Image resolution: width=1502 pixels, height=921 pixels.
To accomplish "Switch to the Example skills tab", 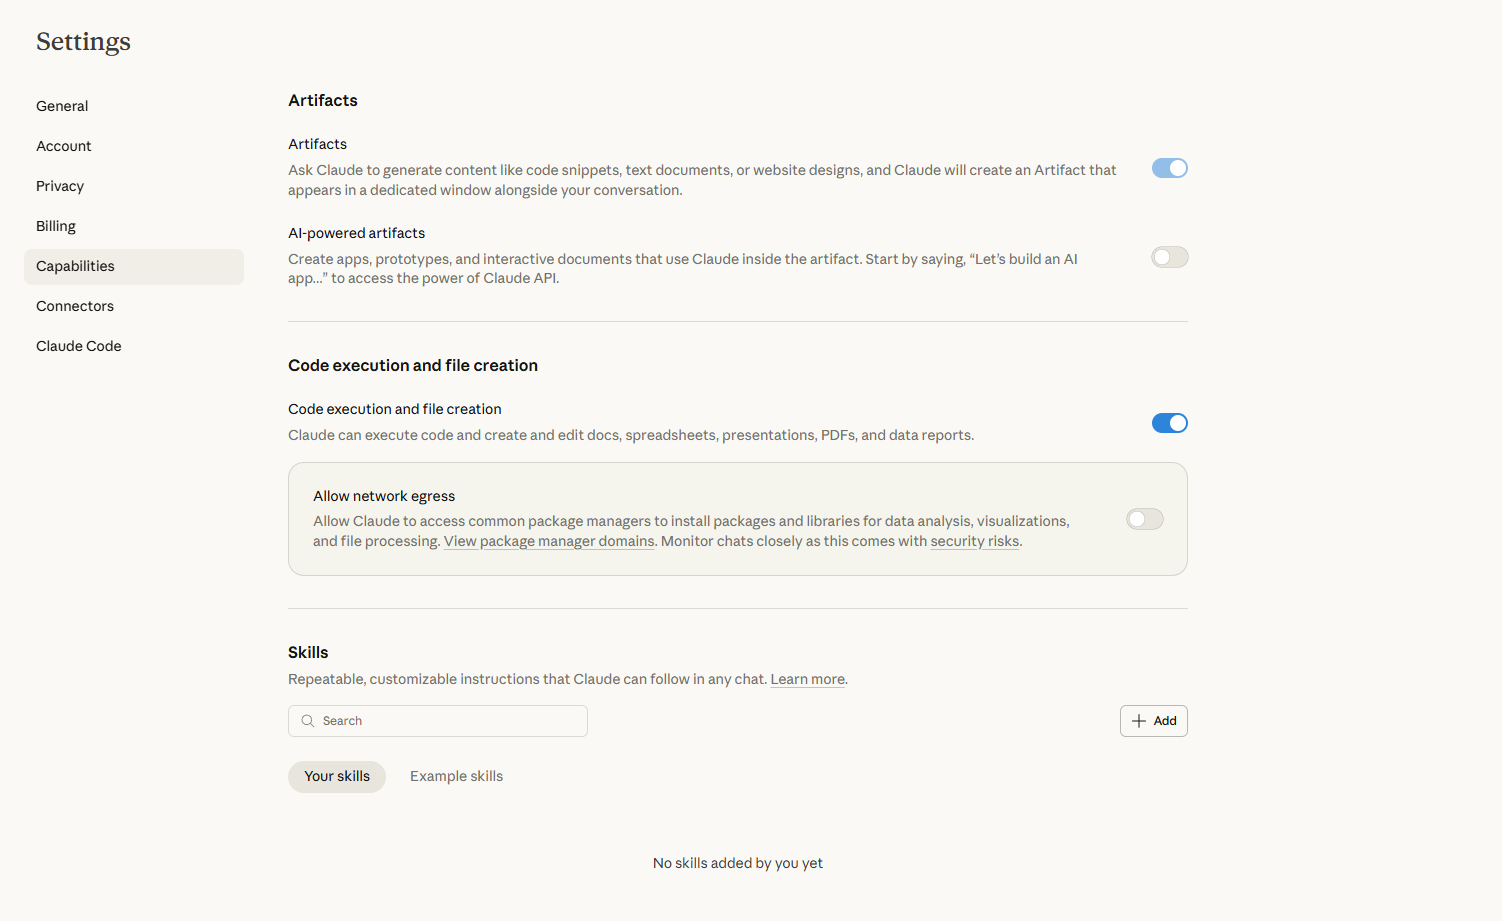I will click(x=456, y=776).
